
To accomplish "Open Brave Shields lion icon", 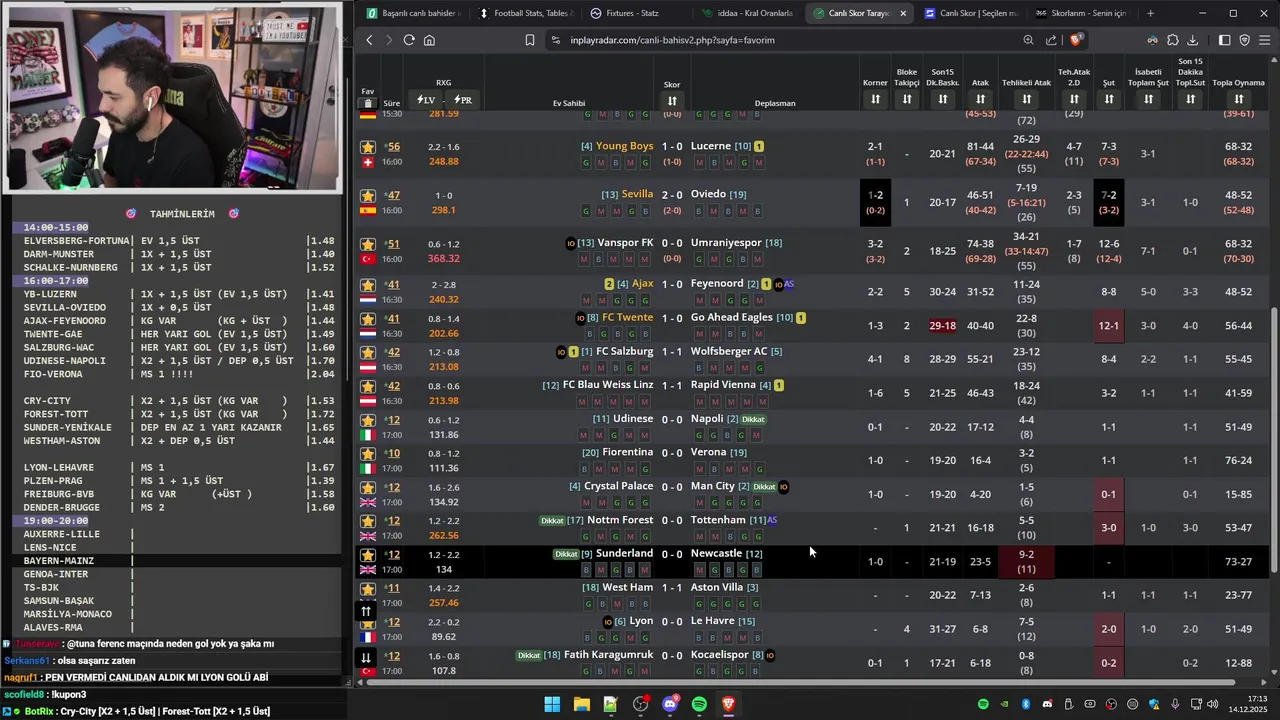I will [x=1076, y=40].
